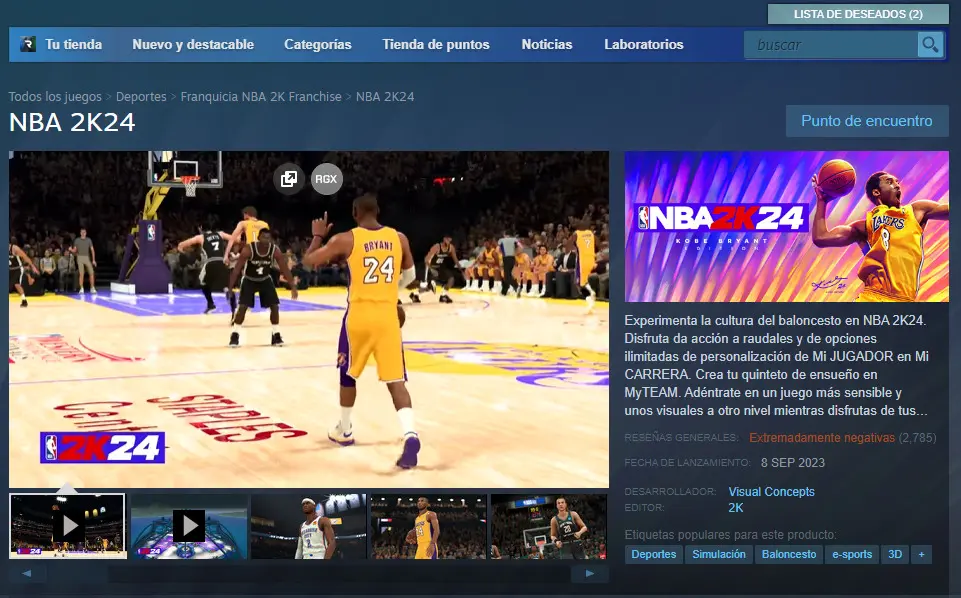Image resolution: width=961 pixels, height=598 pixels.
Task: Click the search magnifier icon
Action: pyautogui.click(x=930, y=45)
